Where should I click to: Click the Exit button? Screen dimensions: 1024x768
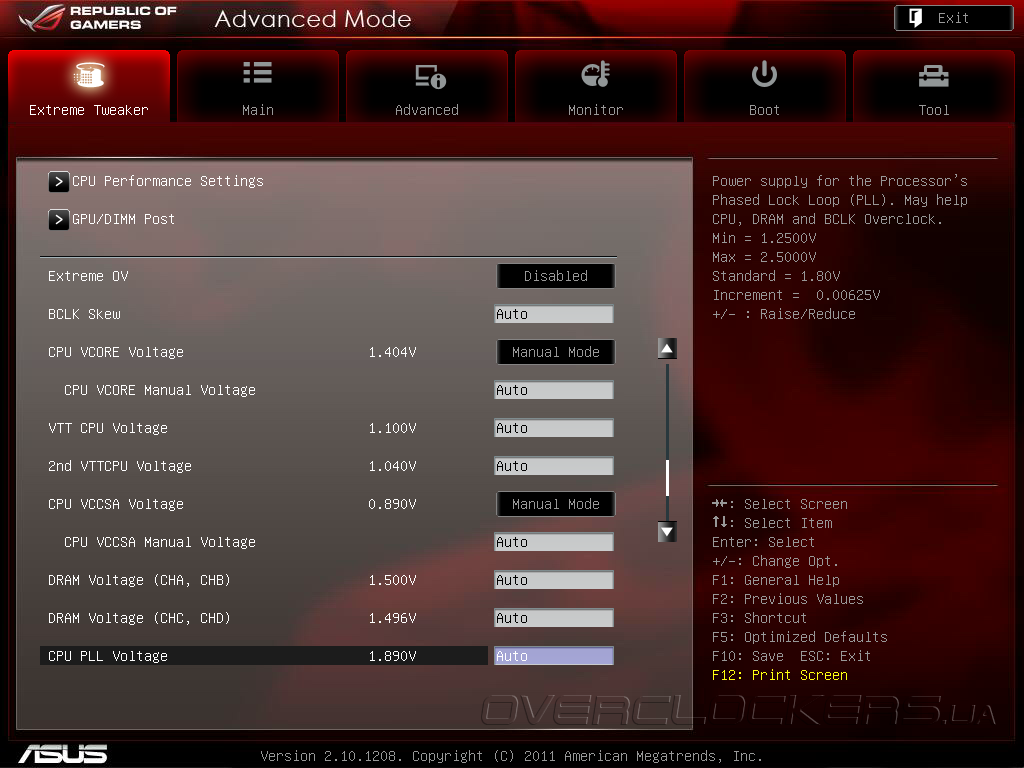[953, 18]
